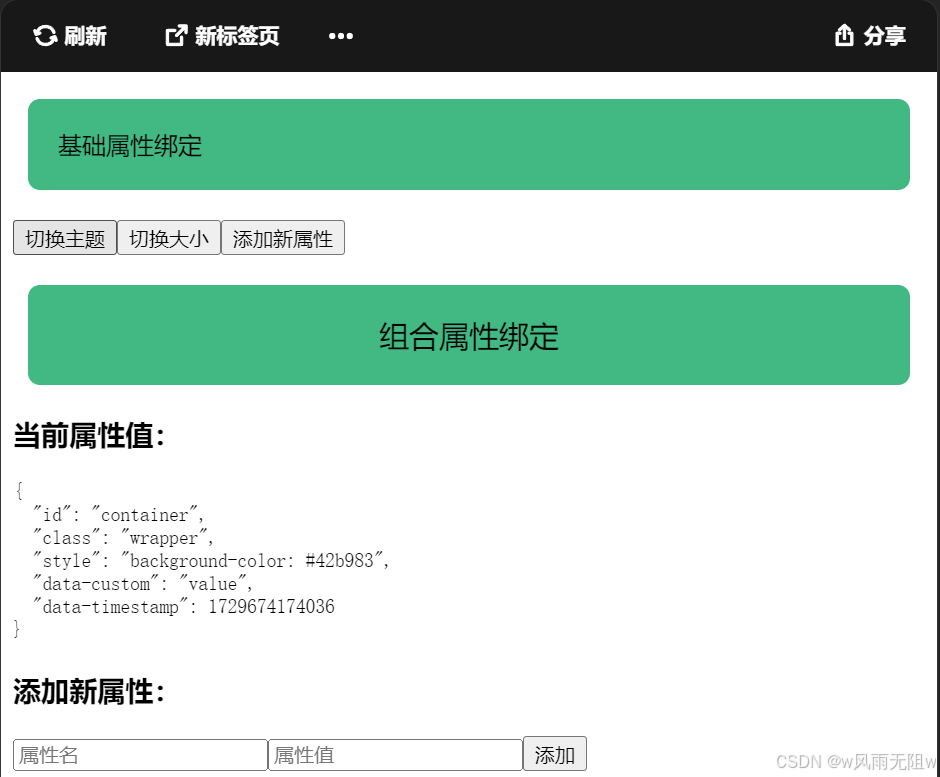The height and width of the screenshot is (777, 940).
Task: Click the 当前属性值 heading
Action: 89,436
